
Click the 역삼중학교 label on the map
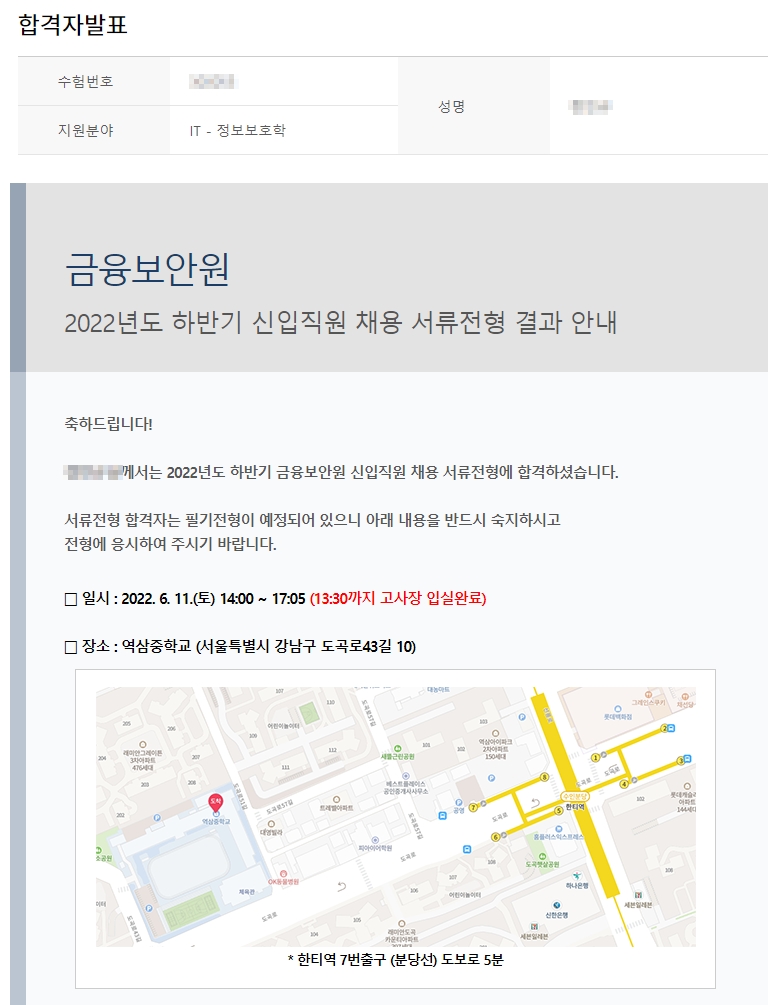click(x=216, y=821)
